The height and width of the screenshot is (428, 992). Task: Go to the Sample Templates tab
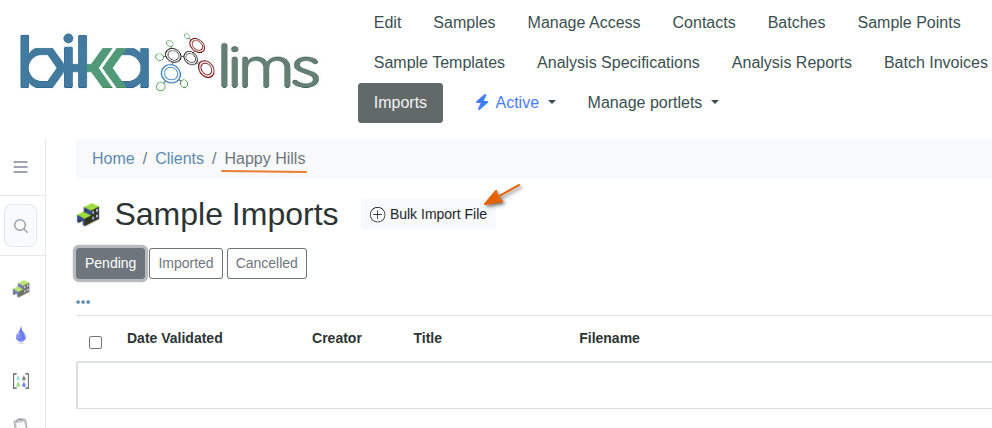439,62
